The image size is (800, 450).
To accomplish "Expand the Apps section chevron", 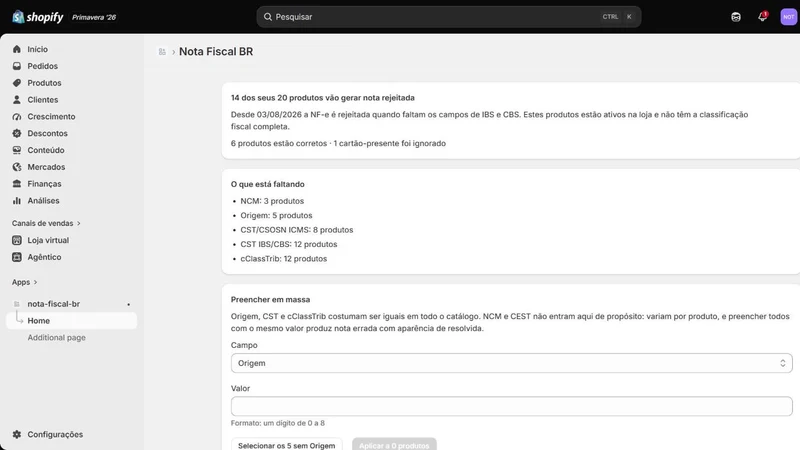I will coord(35,282).
